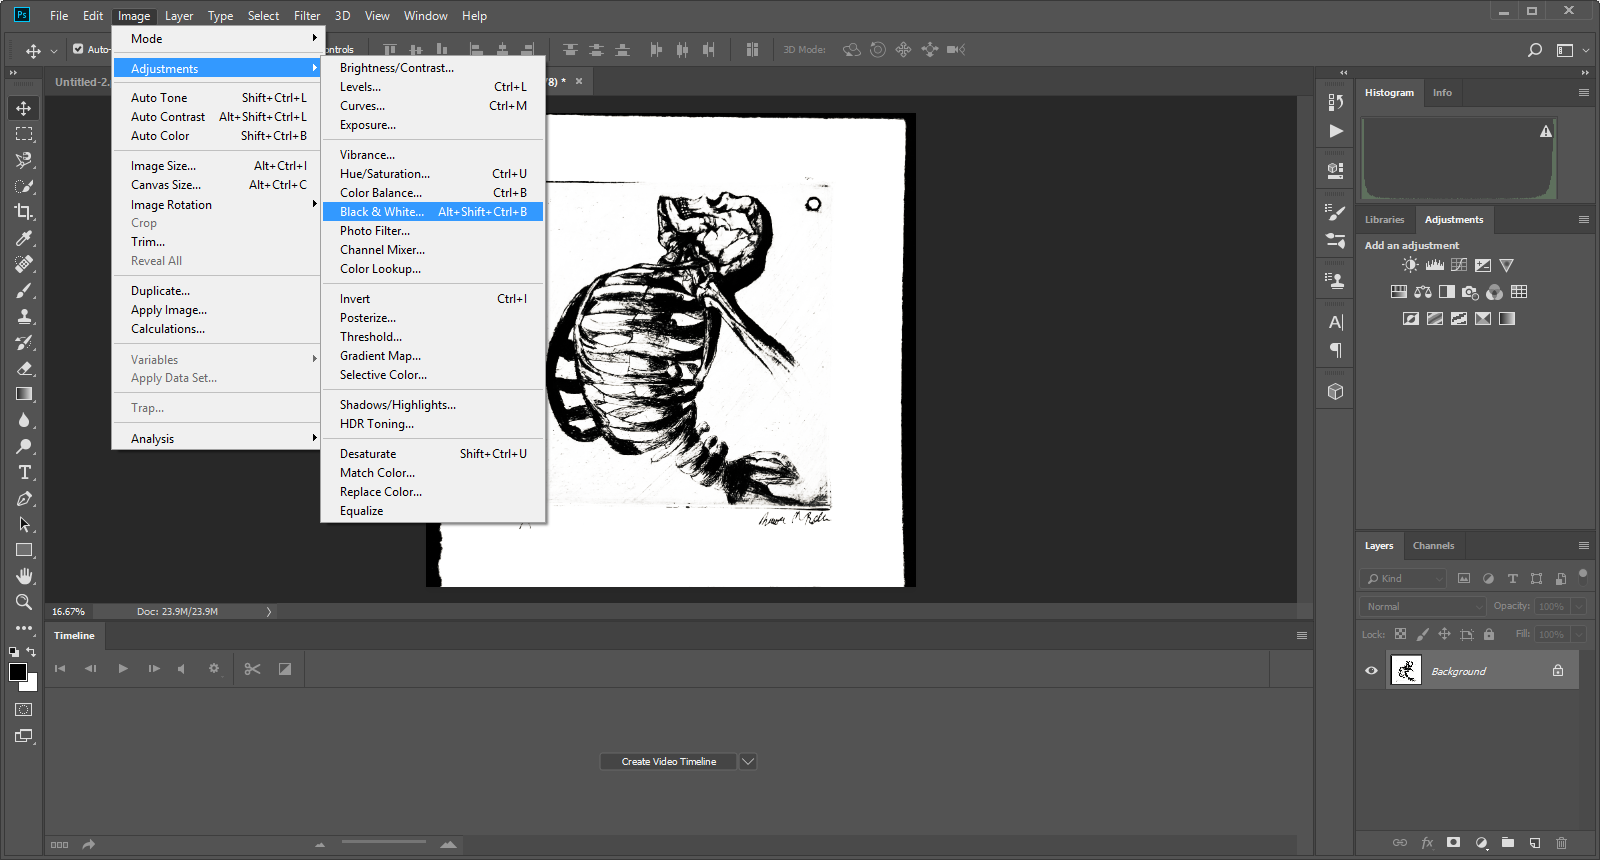This screenshot has height=860, width=1600.
Task: Click the Brightness/Contrast adjustment icon
Action: [1410, 265]
